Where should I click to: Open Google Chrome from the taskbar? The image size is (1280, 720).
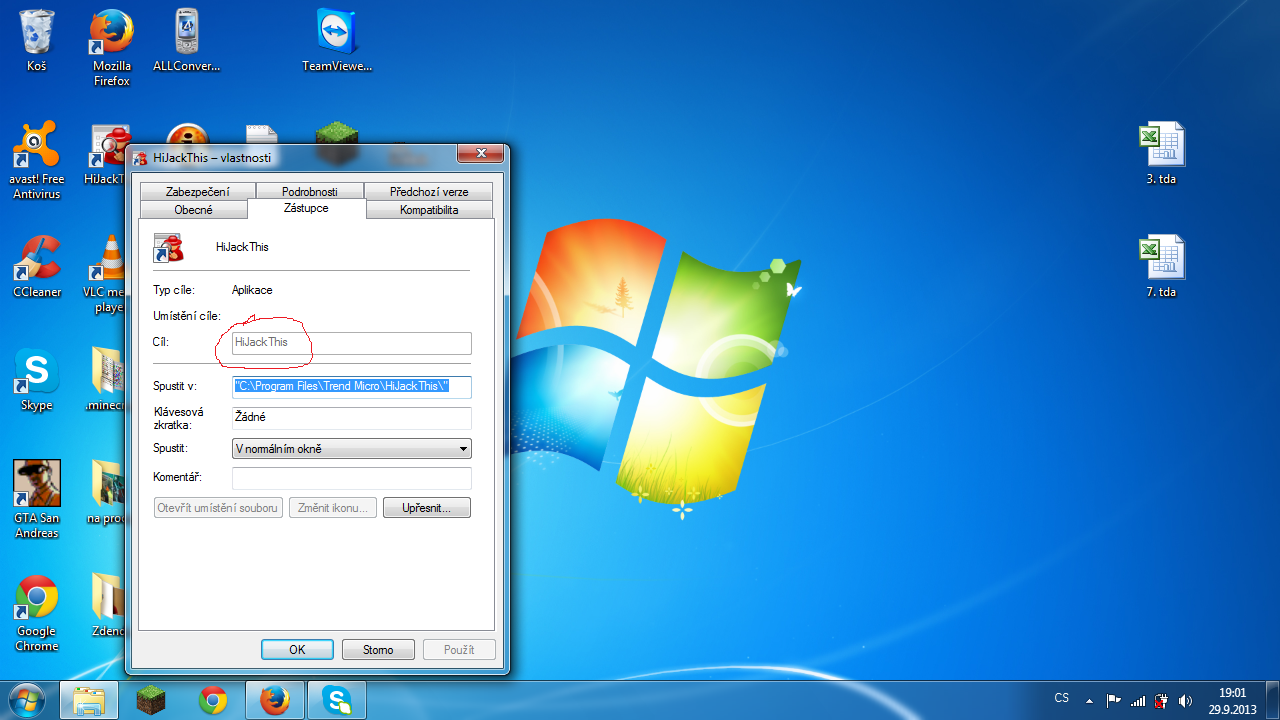212,700
